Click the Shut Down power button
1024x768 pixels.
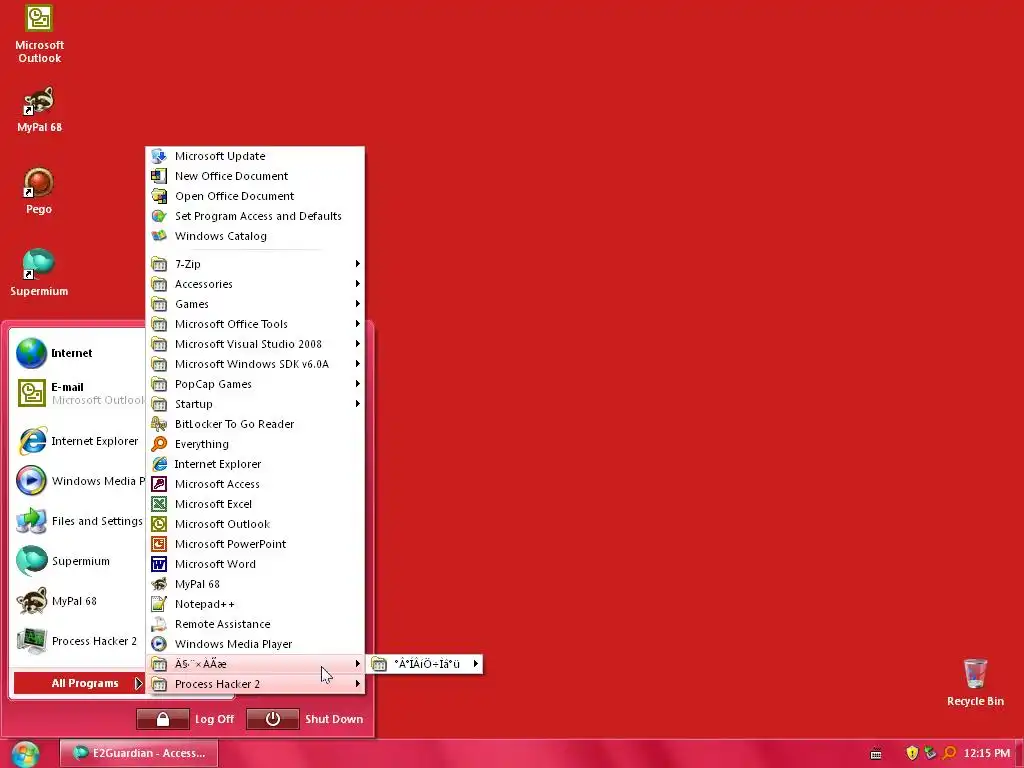[x=273, y=719]
